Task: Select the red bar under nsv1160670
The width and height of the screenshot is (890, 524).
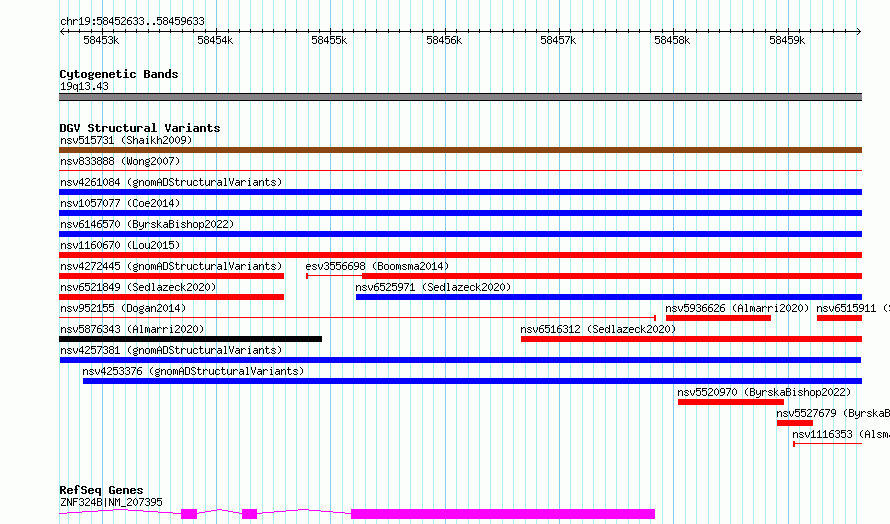Action: coord(460,255)
